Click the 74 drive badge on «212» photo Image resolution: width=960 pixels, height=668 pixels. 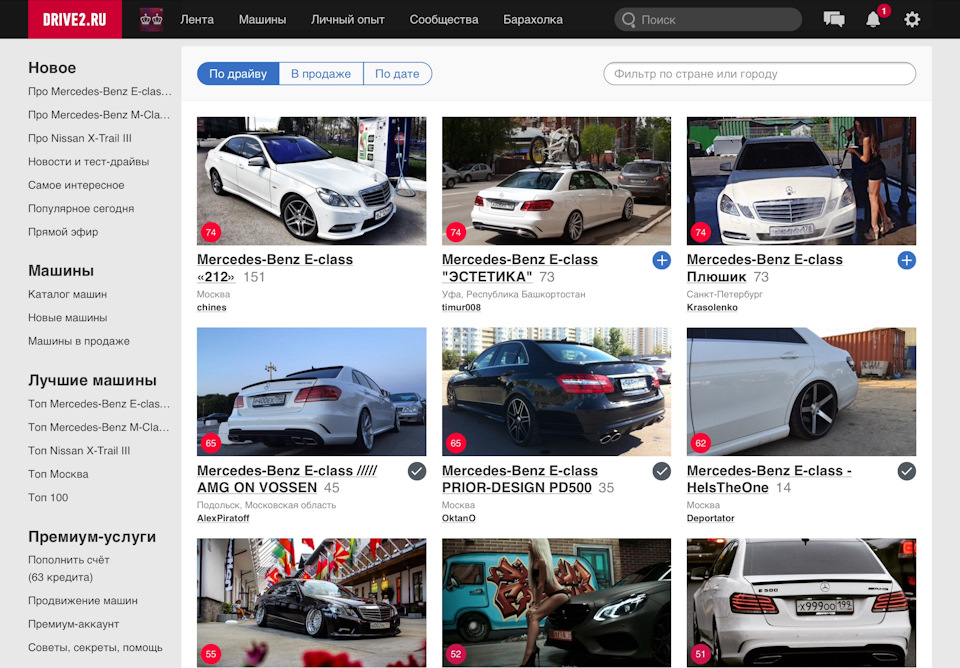tap(211, 232)
